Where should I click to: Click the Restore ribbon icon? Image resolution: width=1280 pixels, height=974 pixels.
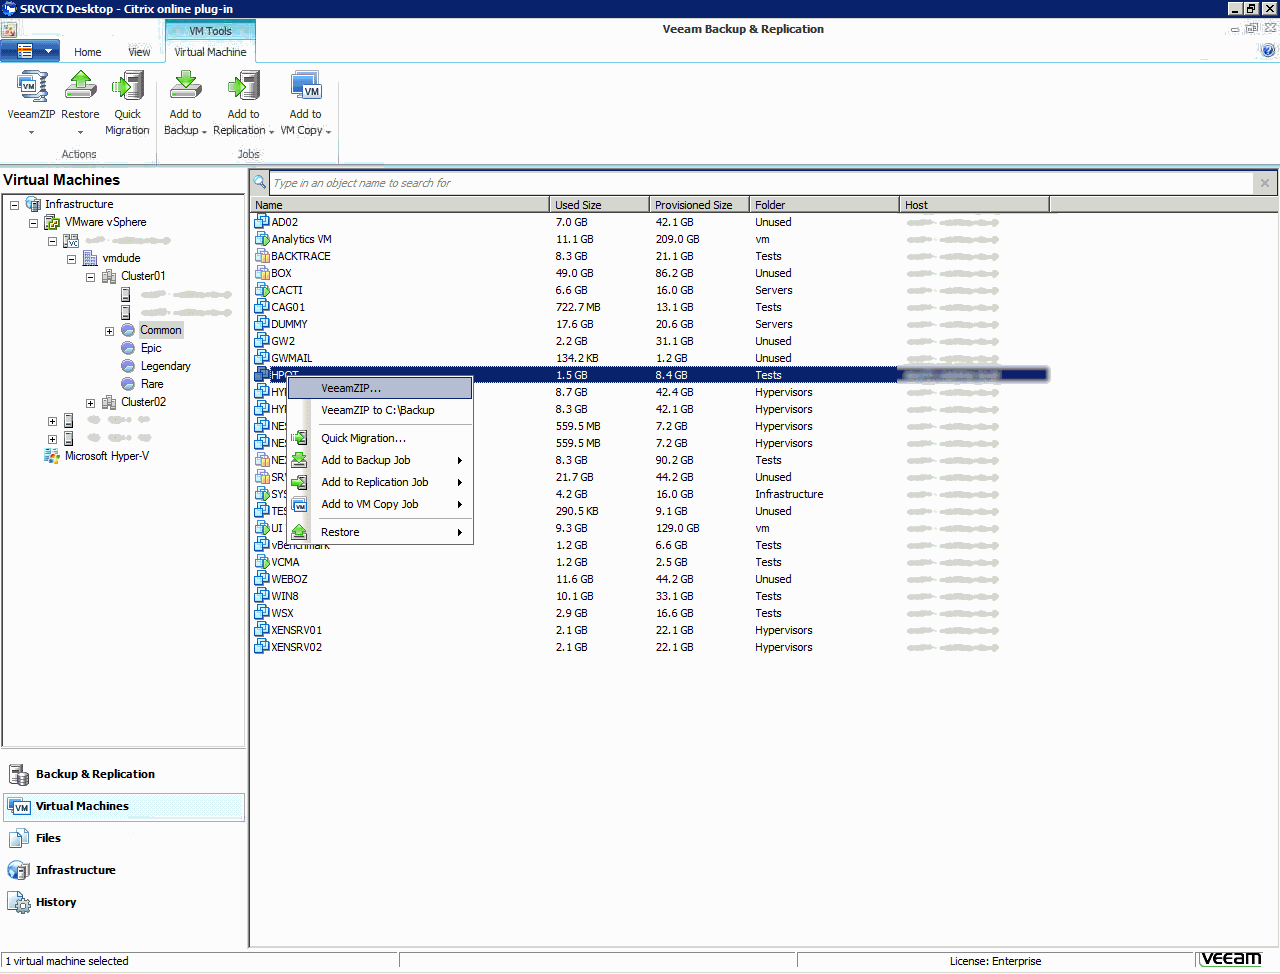pyautogui.click(x=80, y=88)
